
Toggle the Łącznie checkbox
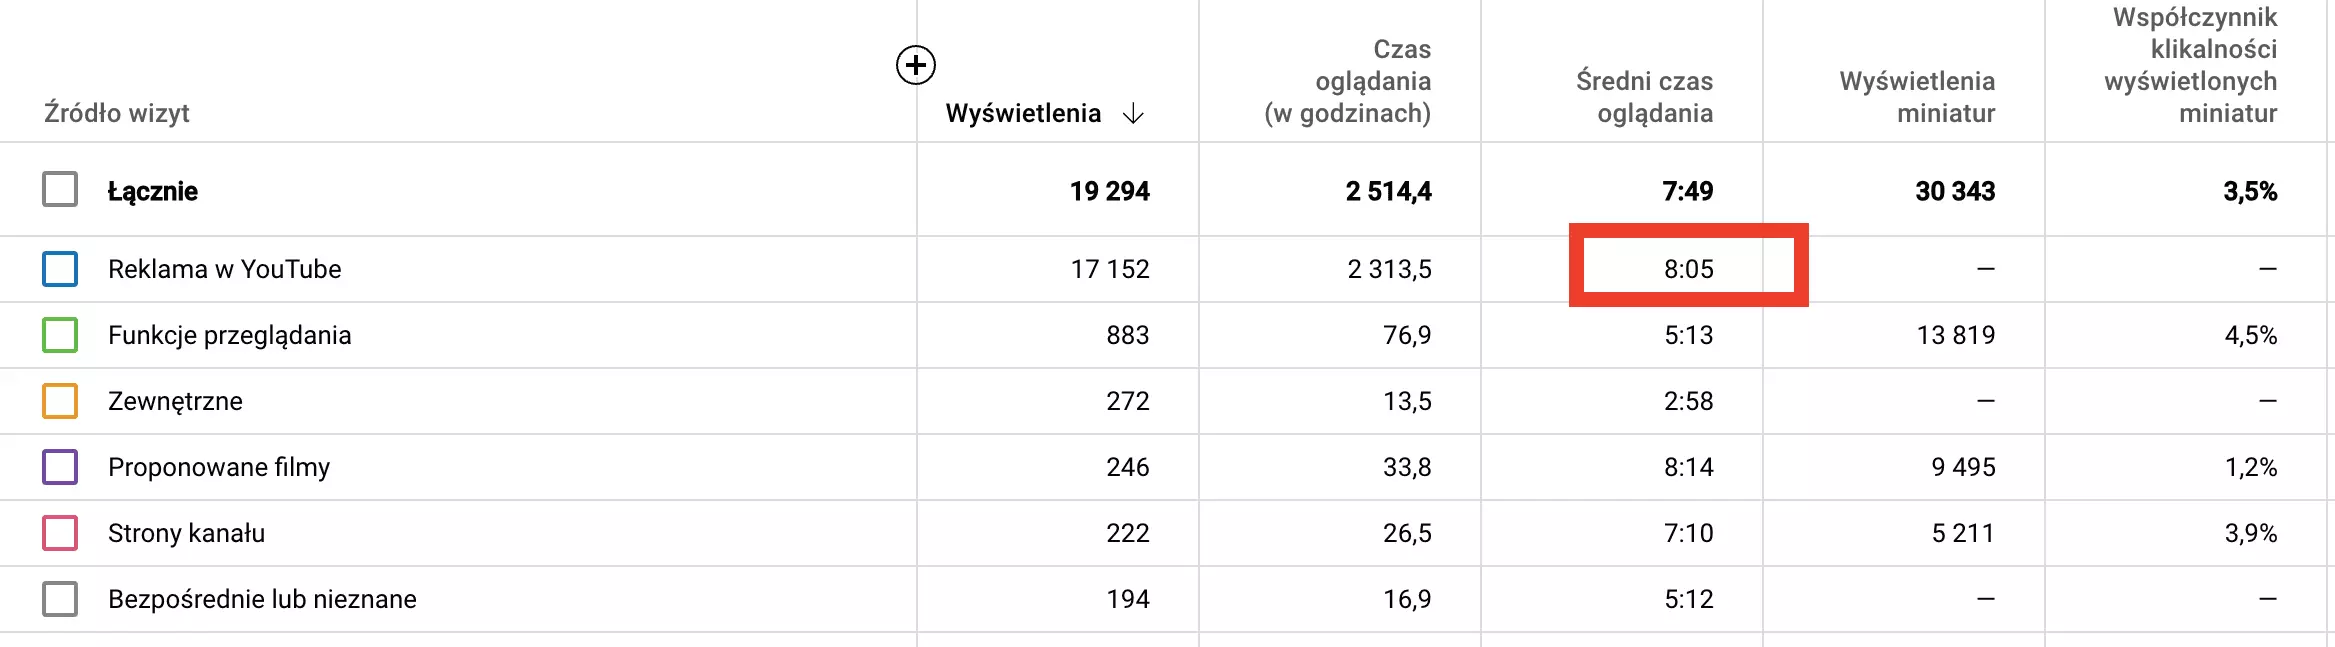tap(60, 189)
